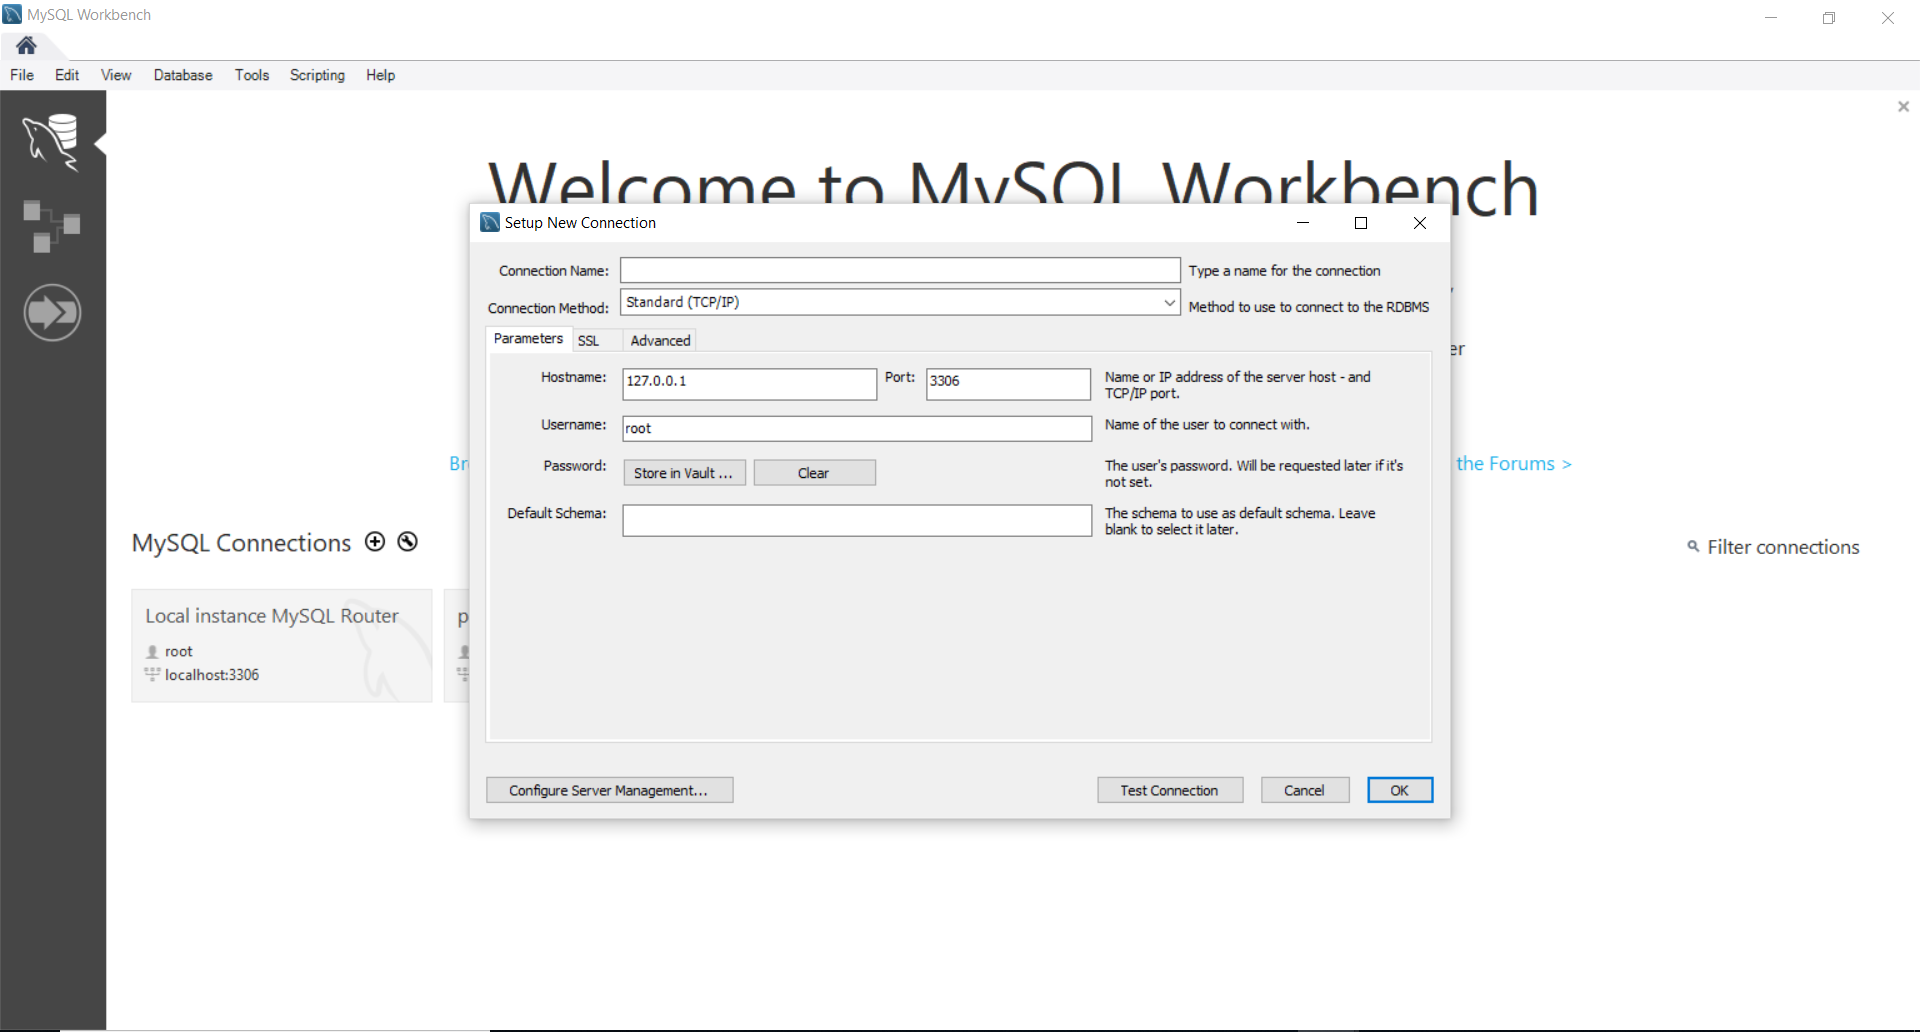Open the Edit menu
Viewport: 1920px width, 1032px height.
pos(67,75)
